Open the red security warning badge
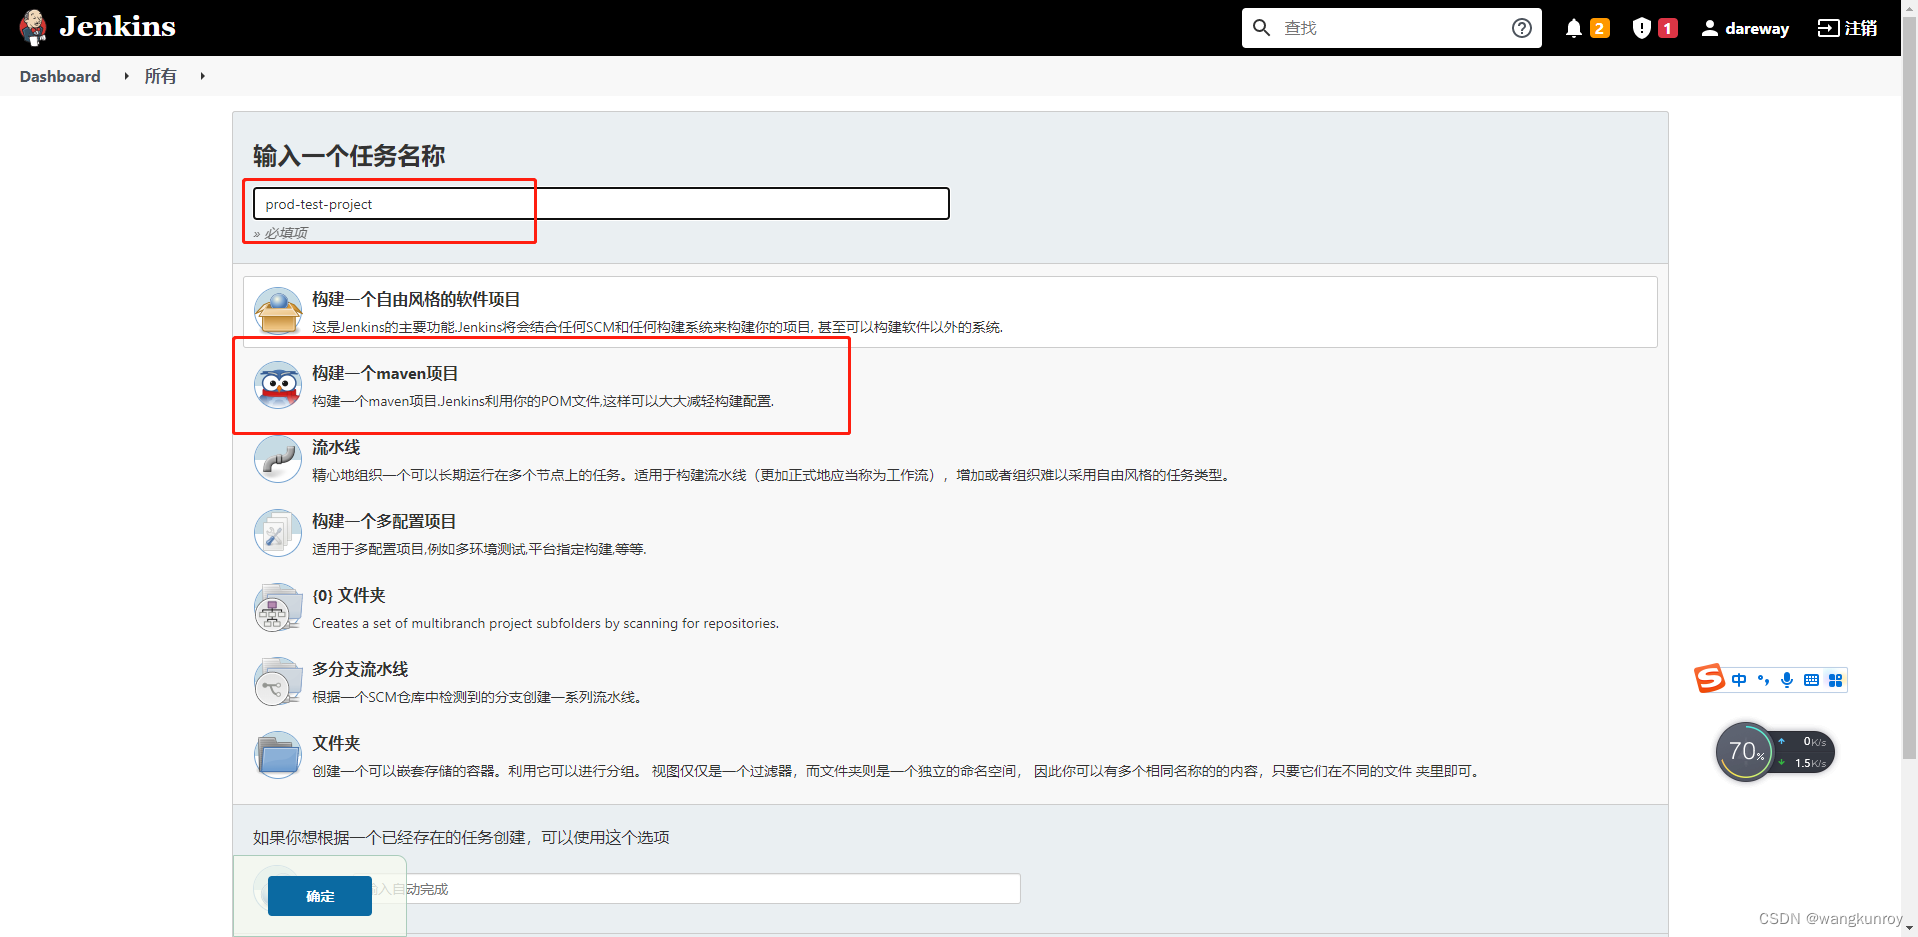Screen dimensions: 1918x937 tap(1667, 28)
